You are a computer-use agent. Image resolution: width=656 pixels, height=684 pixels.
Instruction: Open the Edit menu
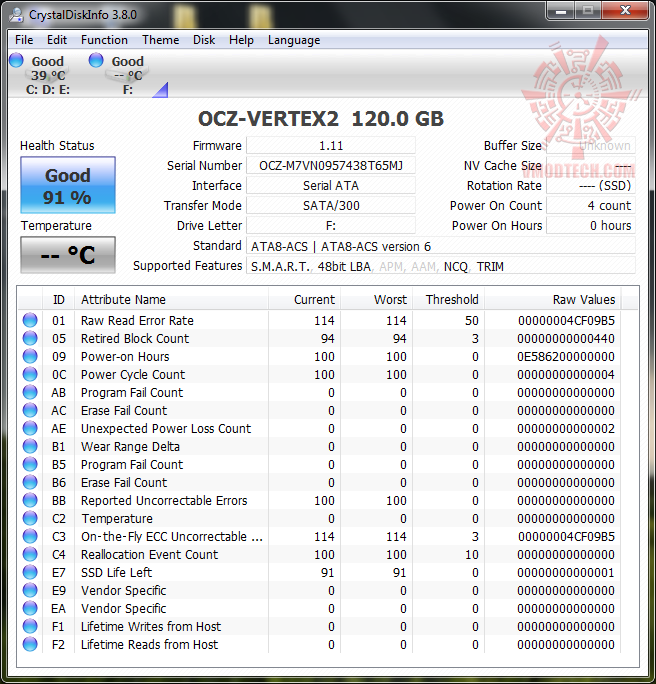tap(57, 40)
